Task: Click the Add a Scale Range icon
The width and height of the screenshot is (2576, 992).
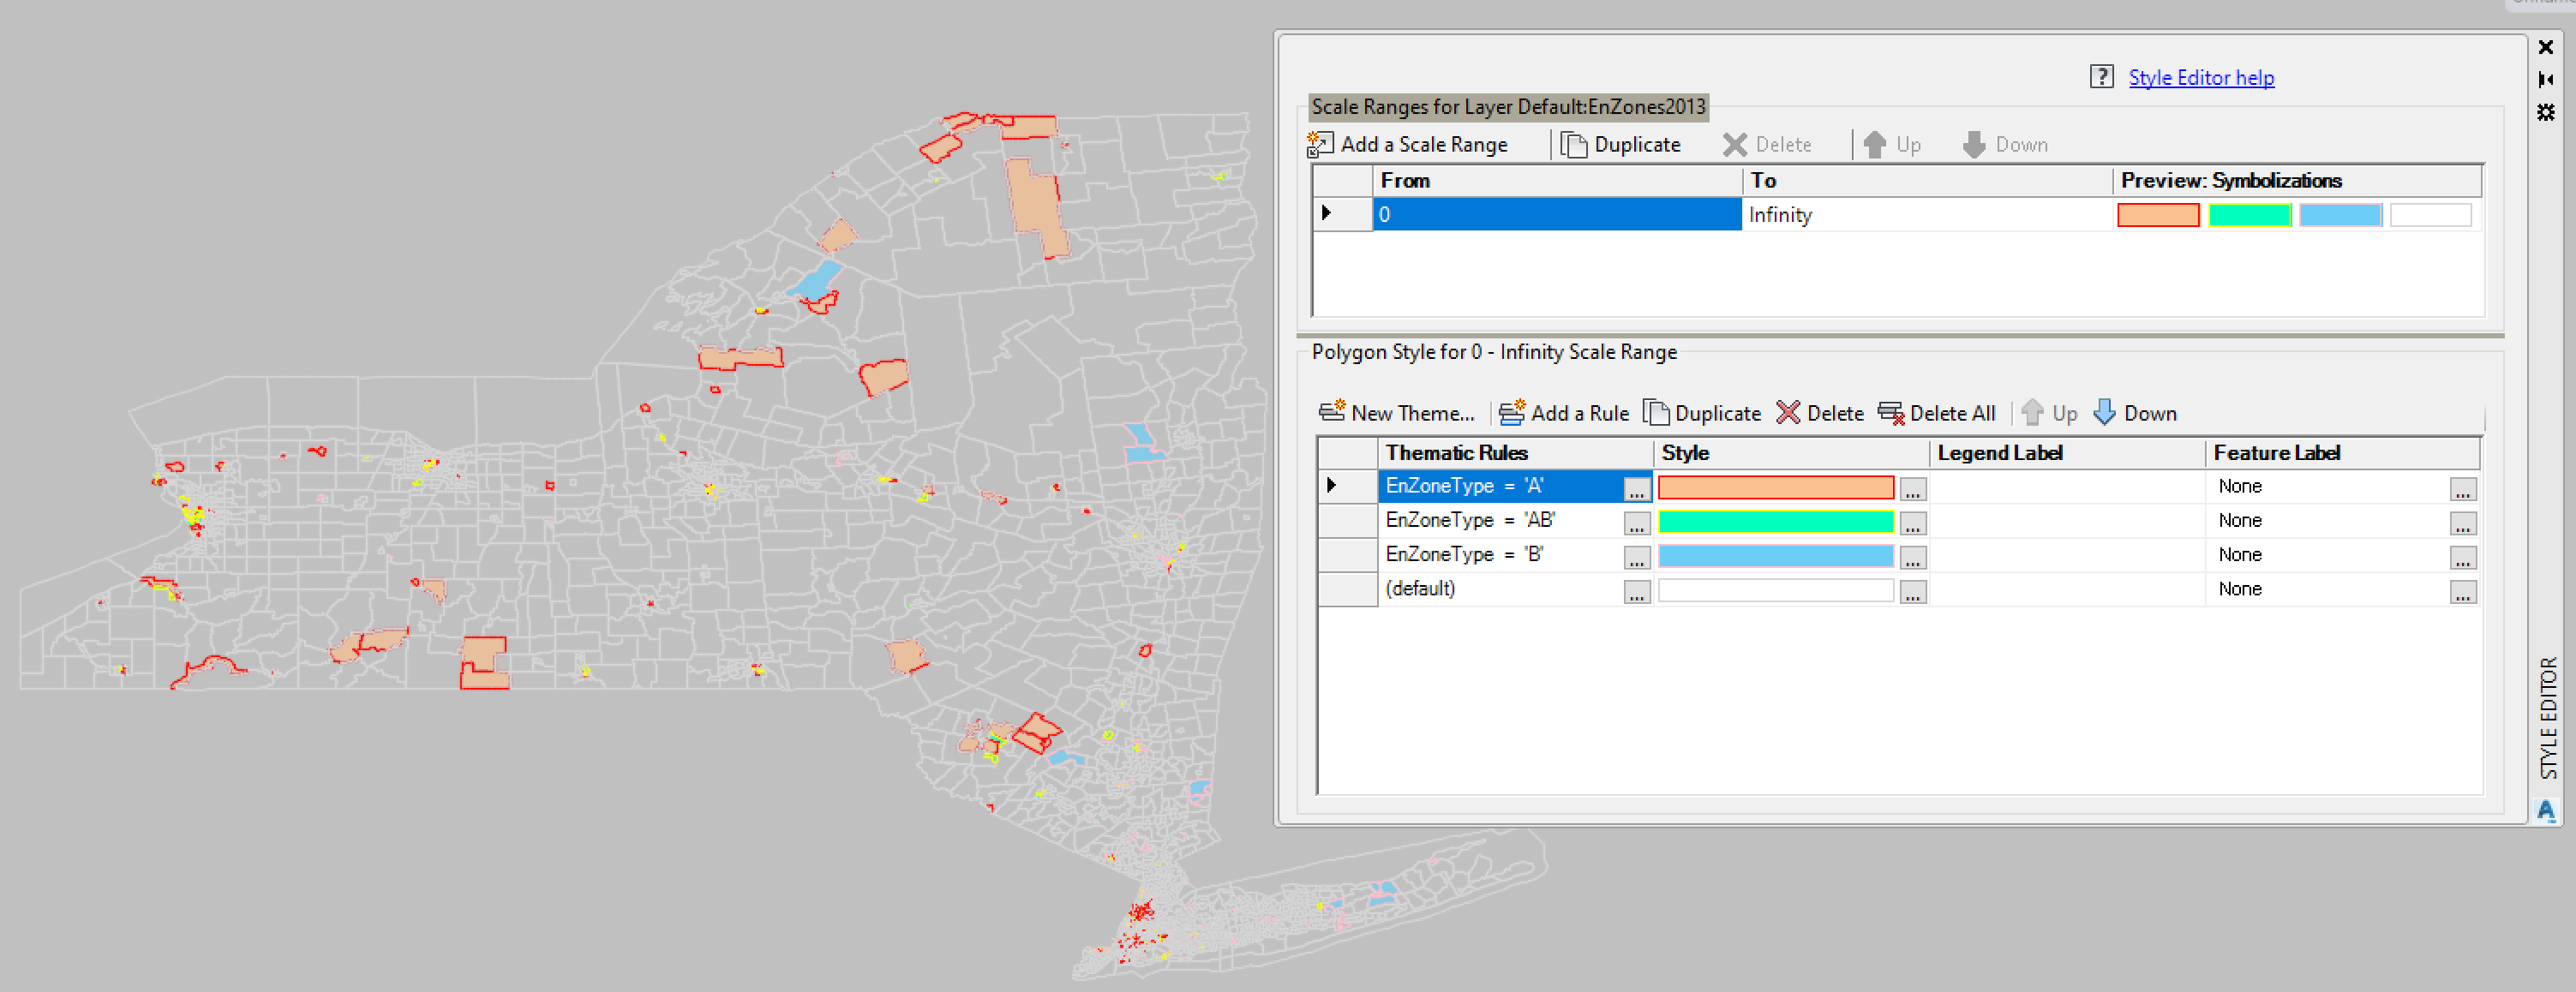Action: 1322,144
